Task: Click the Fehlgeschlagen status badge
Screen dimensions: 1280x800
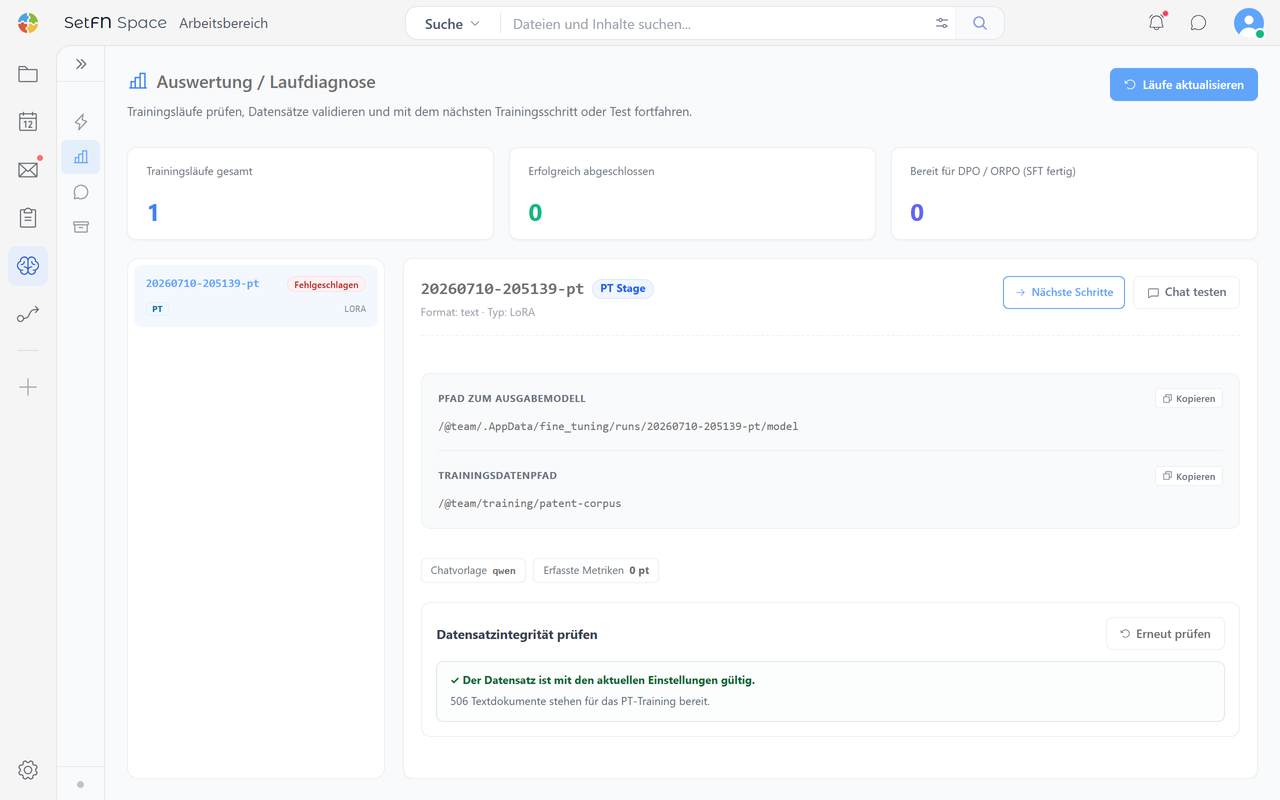Action: click(326, 285)
